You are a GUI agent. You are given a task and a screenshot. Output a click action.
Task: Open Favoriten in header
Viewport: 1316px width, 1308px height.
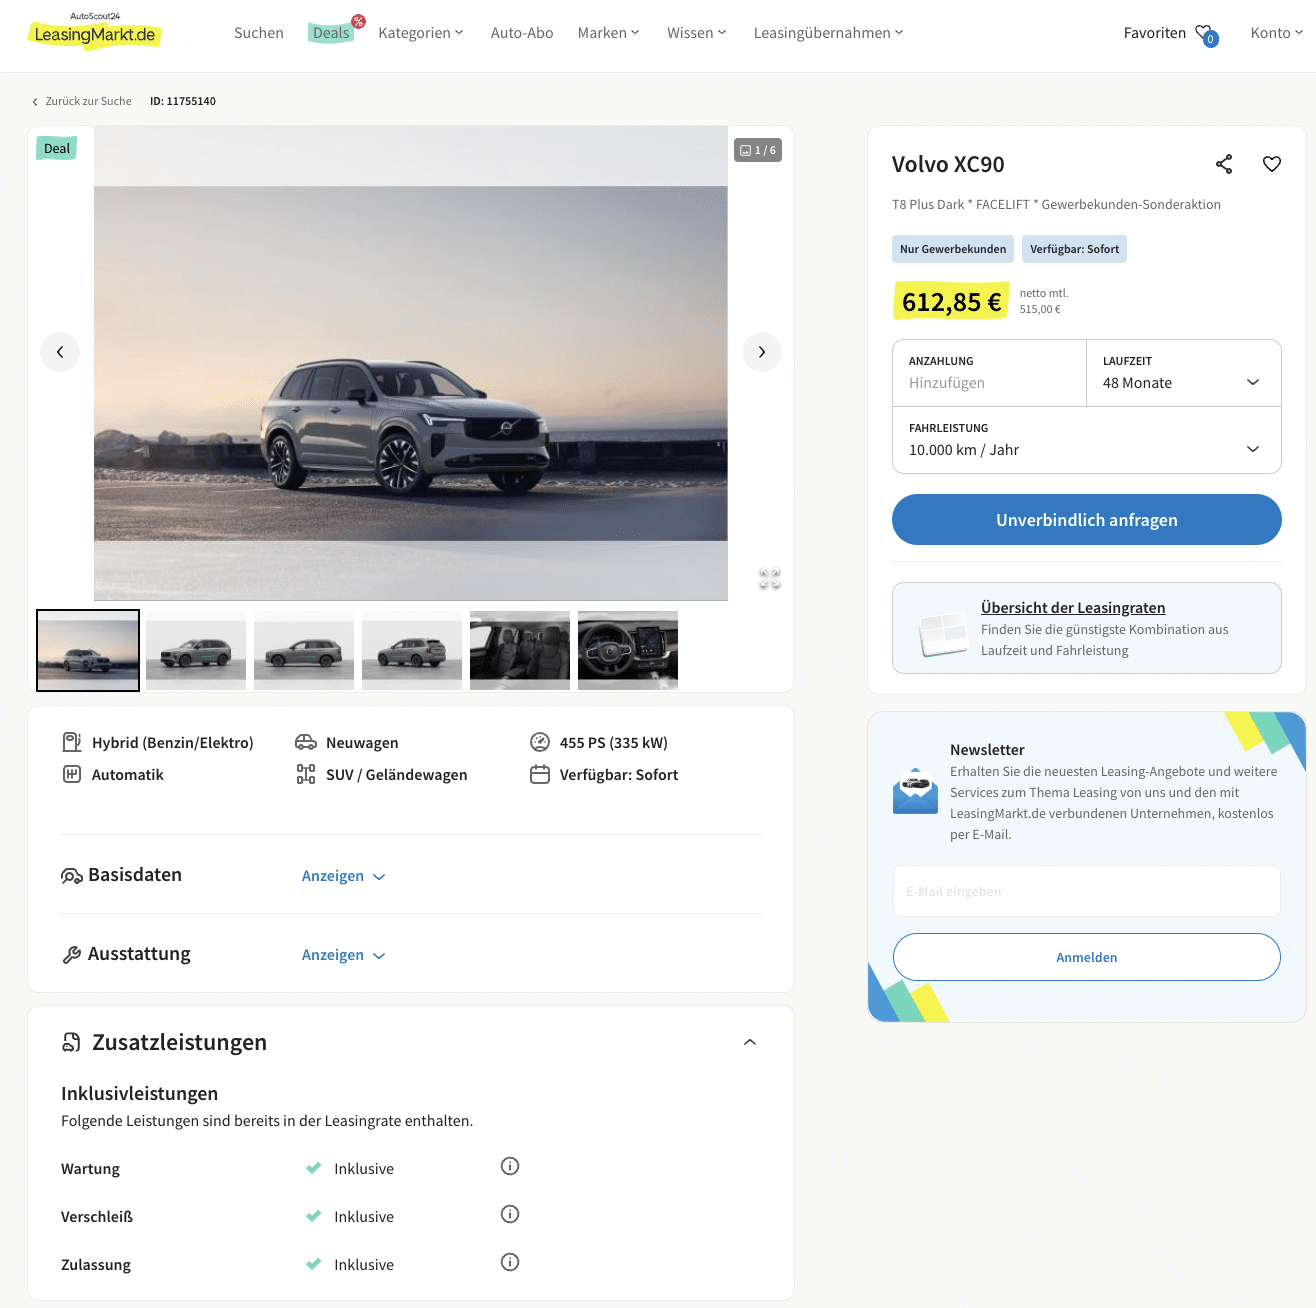[x=1154, y=33]
